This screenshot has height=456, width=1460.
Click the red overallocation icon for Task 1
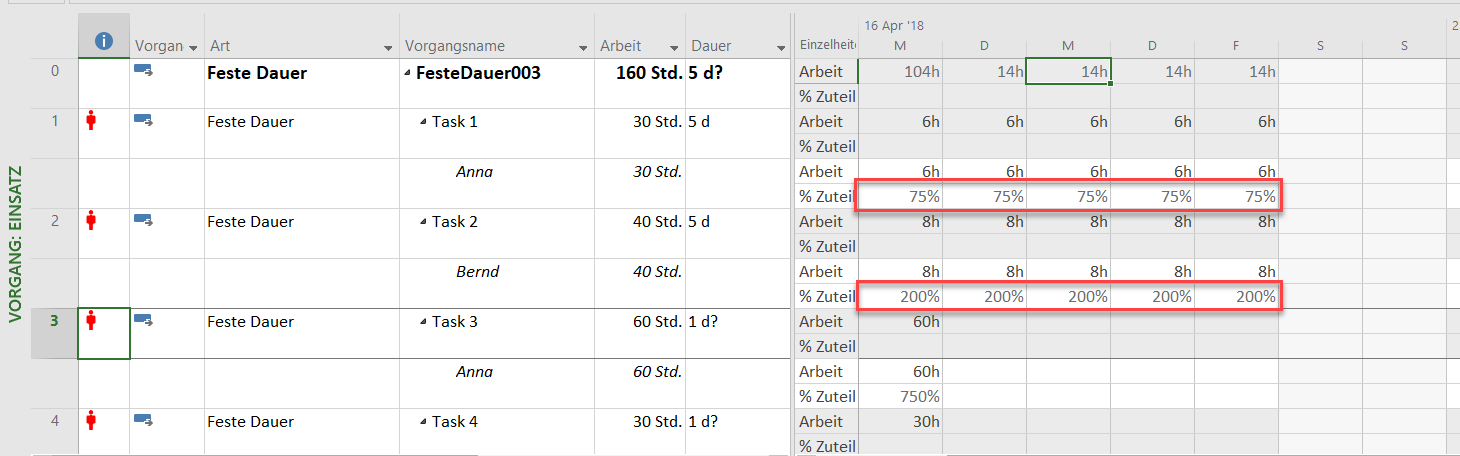pyautogui.click(x=92, y=121)
